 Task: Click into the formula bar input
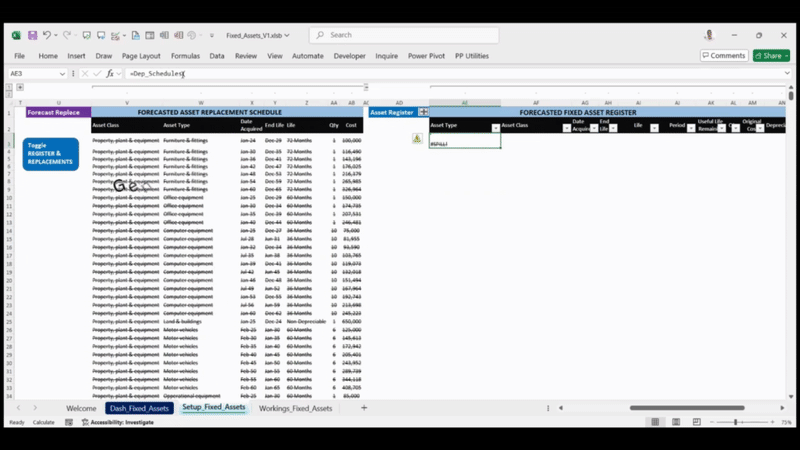coord(454,73)
